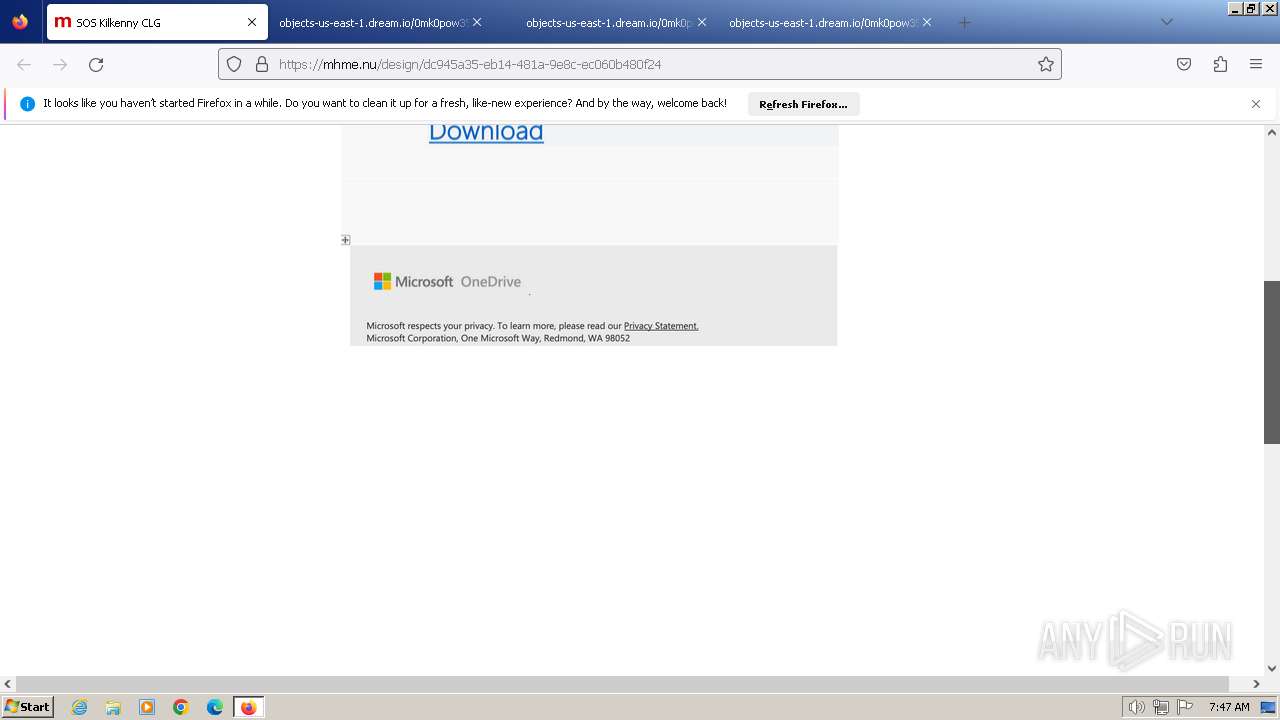Click the vertical scrollbar thumb
This screenshot has width=1280, height=720.
1272,362
